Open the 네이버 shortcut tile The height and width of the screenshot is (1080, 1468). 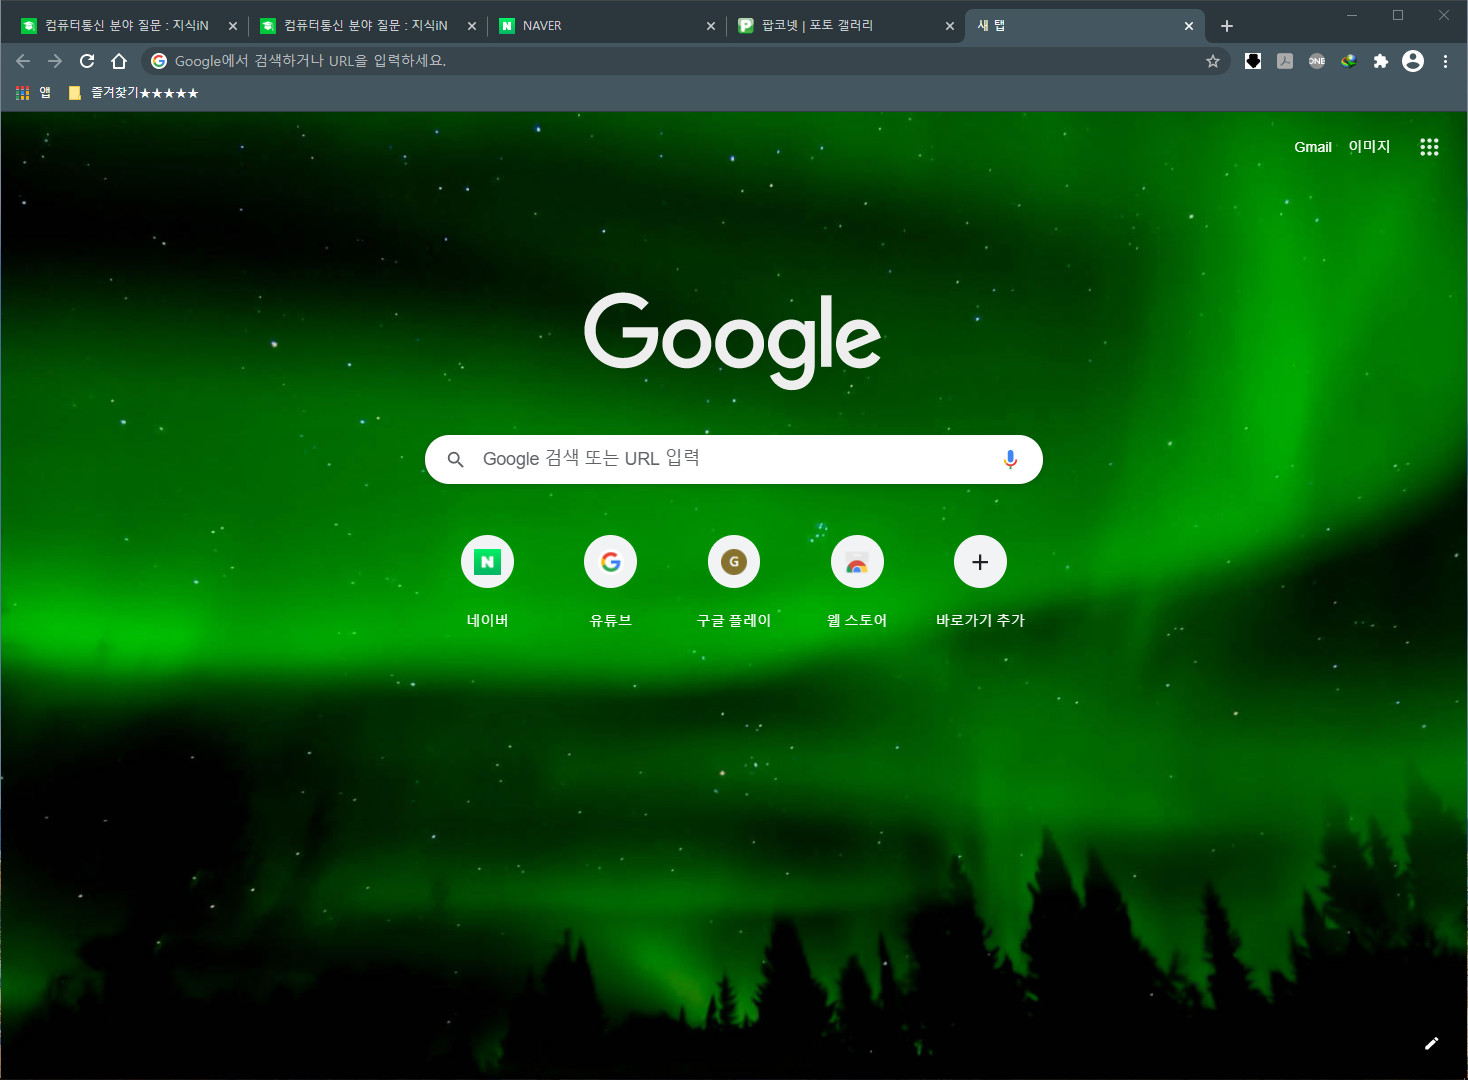click(x=487, y=582)
